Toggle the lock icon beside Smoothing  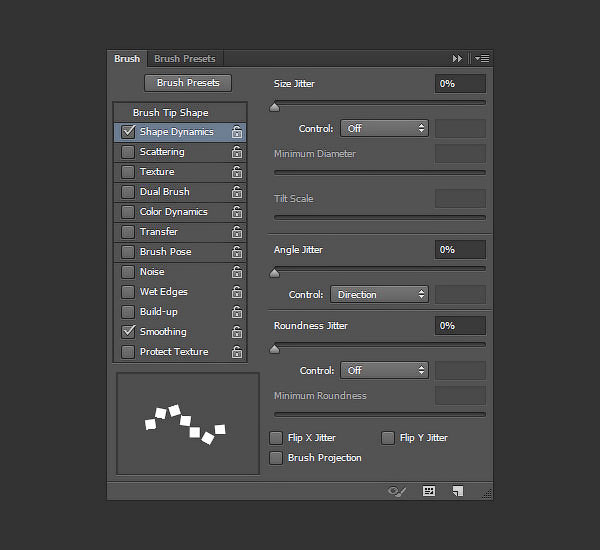tap(237, 332)
